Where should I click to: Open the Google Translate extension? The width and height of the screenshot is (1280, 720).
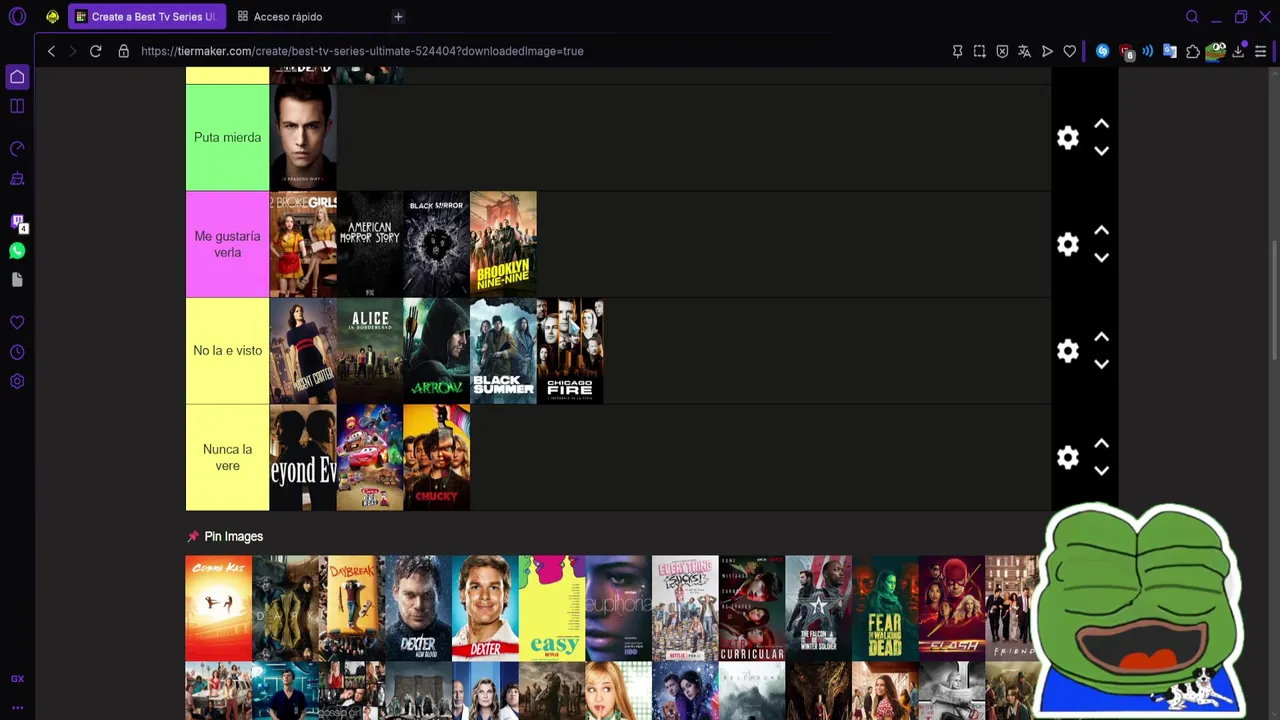1170,51
